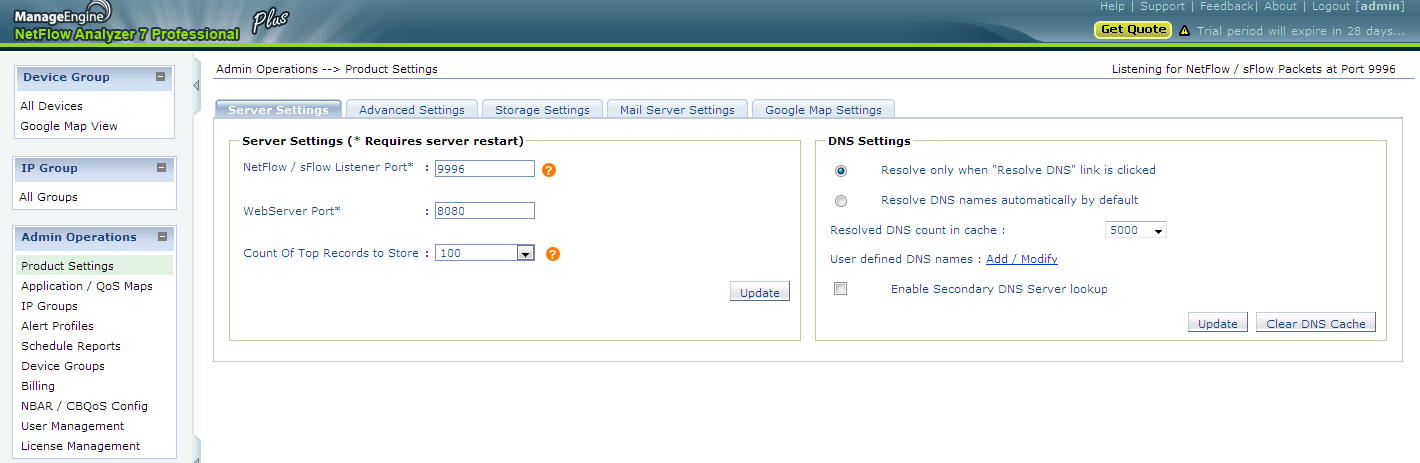Click the Clear DNS Cache button
The image size is (1420, 463).
1316,323
